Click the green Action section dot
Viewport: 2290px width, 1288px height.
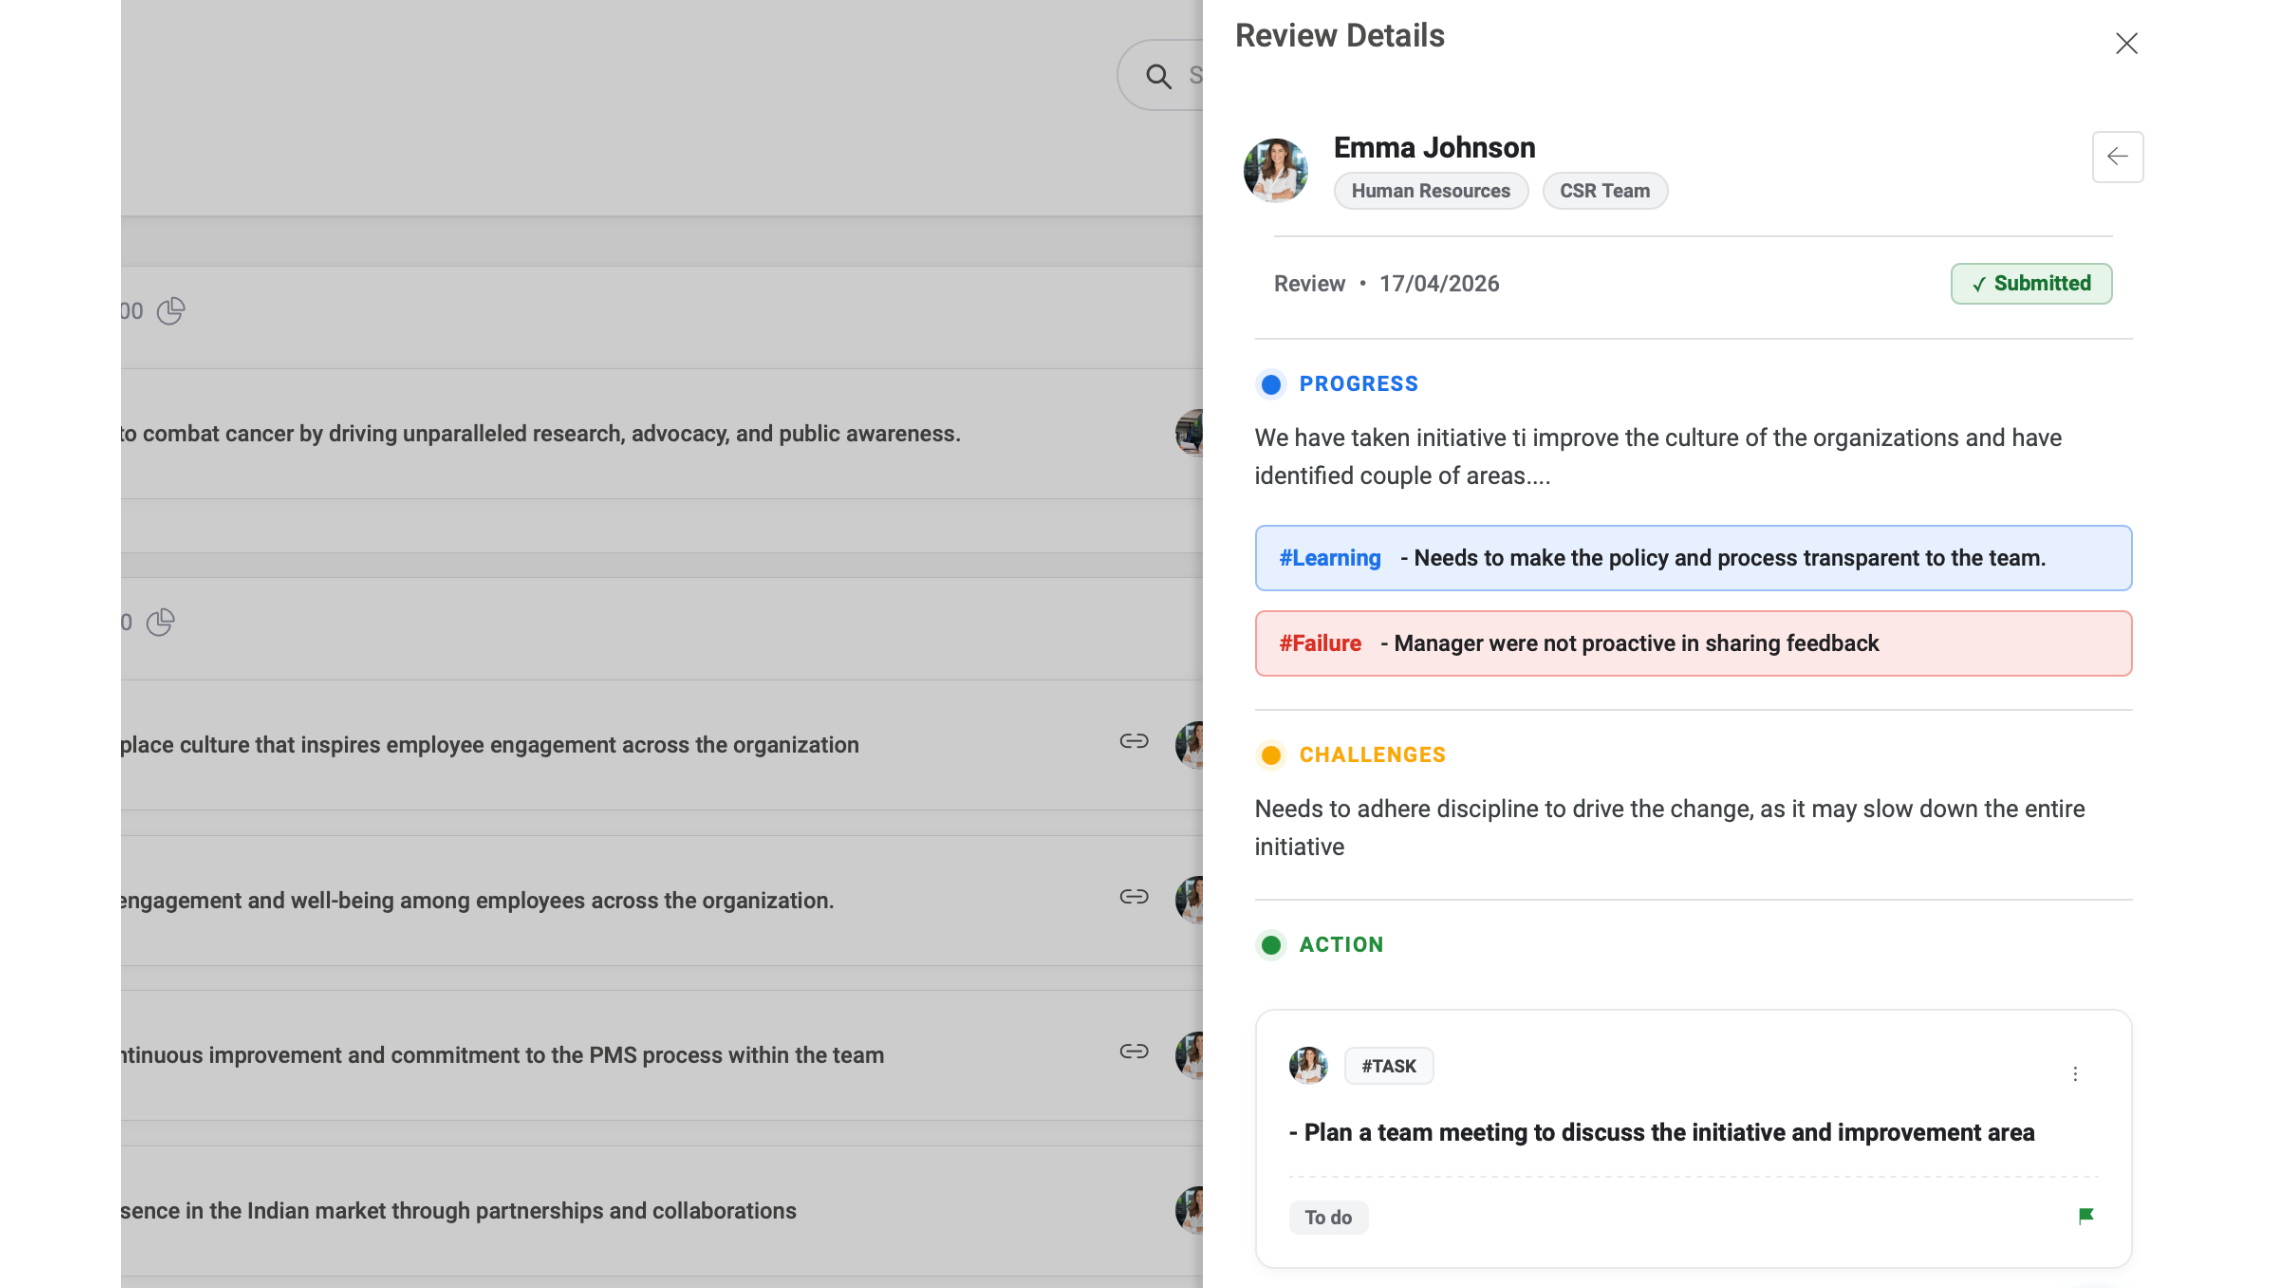pos(1271,945)
